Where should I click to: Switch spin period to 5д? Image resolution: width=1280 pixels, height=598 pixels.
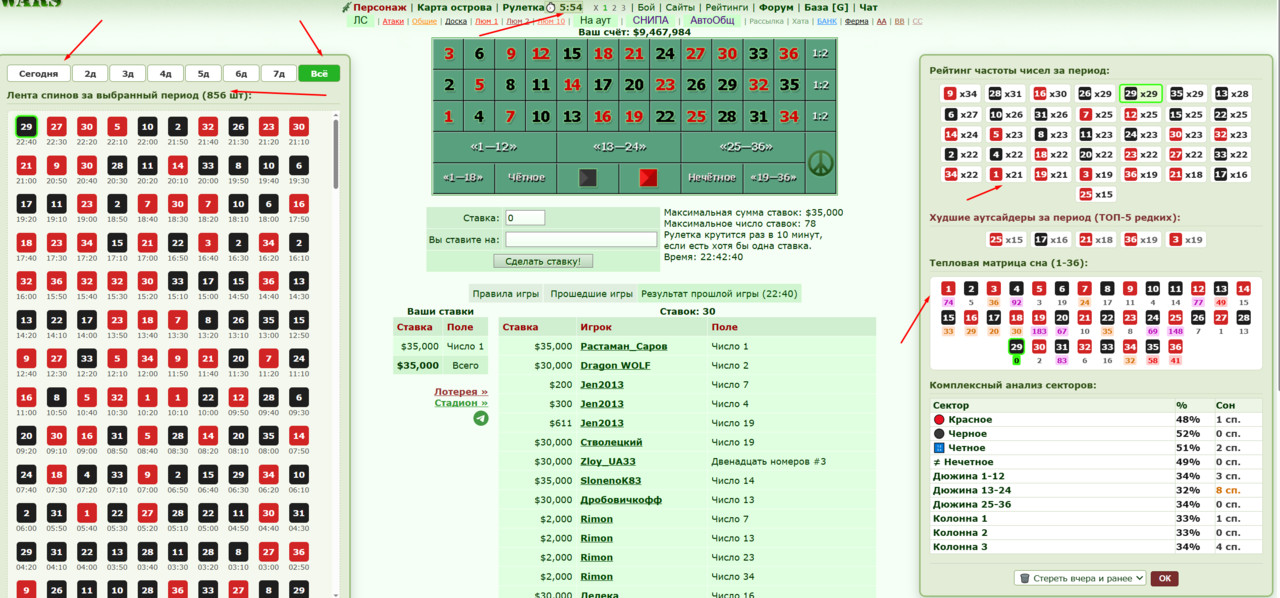coord(203,73)
